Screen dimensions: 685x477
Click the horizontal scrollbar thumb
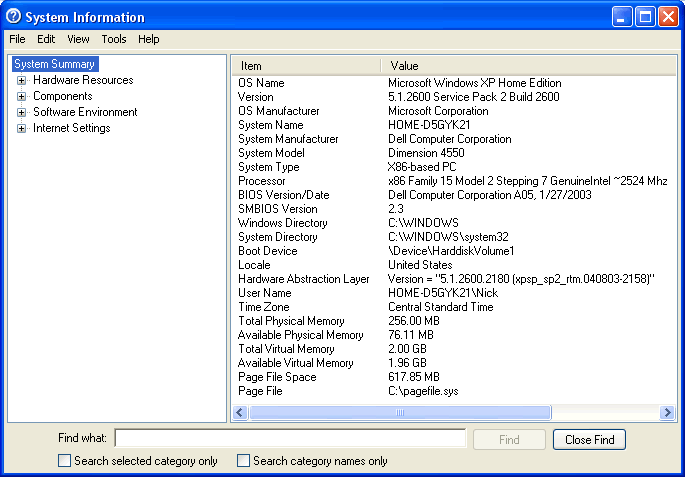click(400, 412)
